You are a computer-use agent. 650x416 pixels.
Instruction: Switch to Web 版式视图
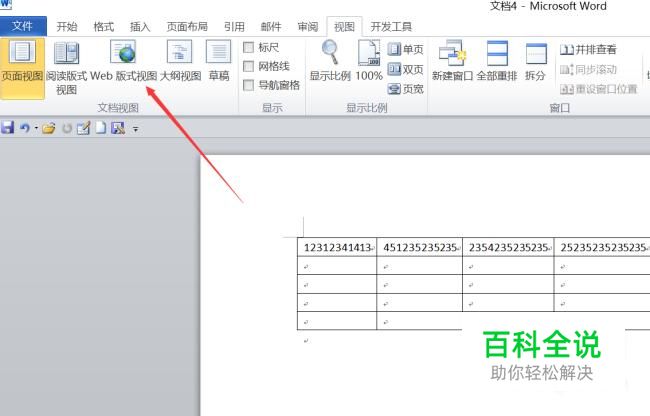(x=123, y=62)
